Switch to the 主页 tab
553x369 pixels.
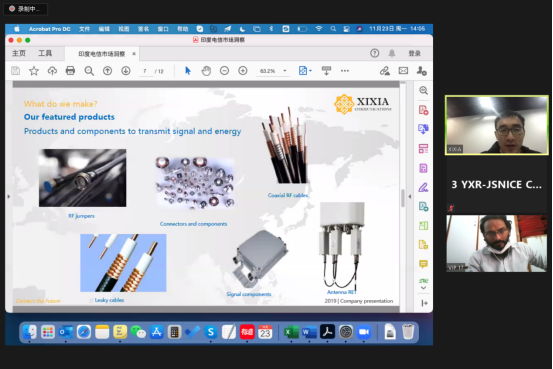coord(19,53)
